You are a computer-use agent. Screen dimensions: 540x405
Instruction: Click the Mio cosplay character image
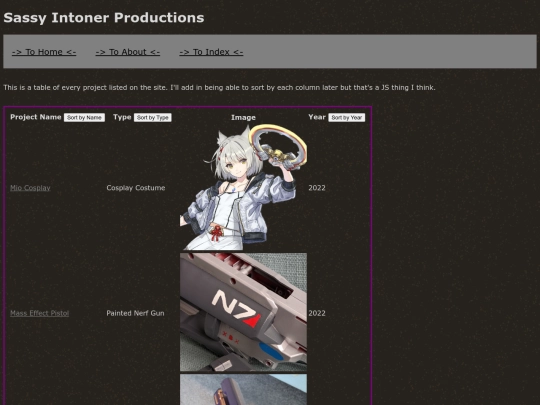[x=243, y=187]
